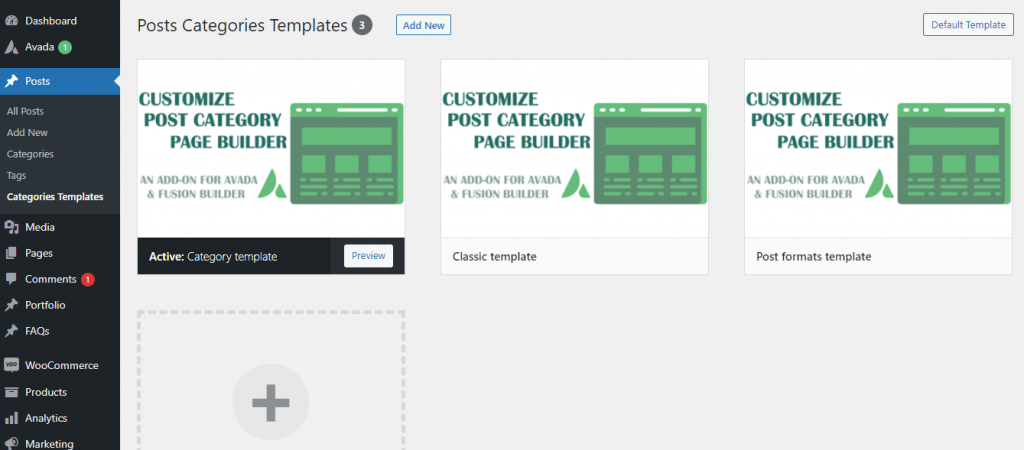
Task: Click the plus icon to add template
Action: [x=270, y=402]
